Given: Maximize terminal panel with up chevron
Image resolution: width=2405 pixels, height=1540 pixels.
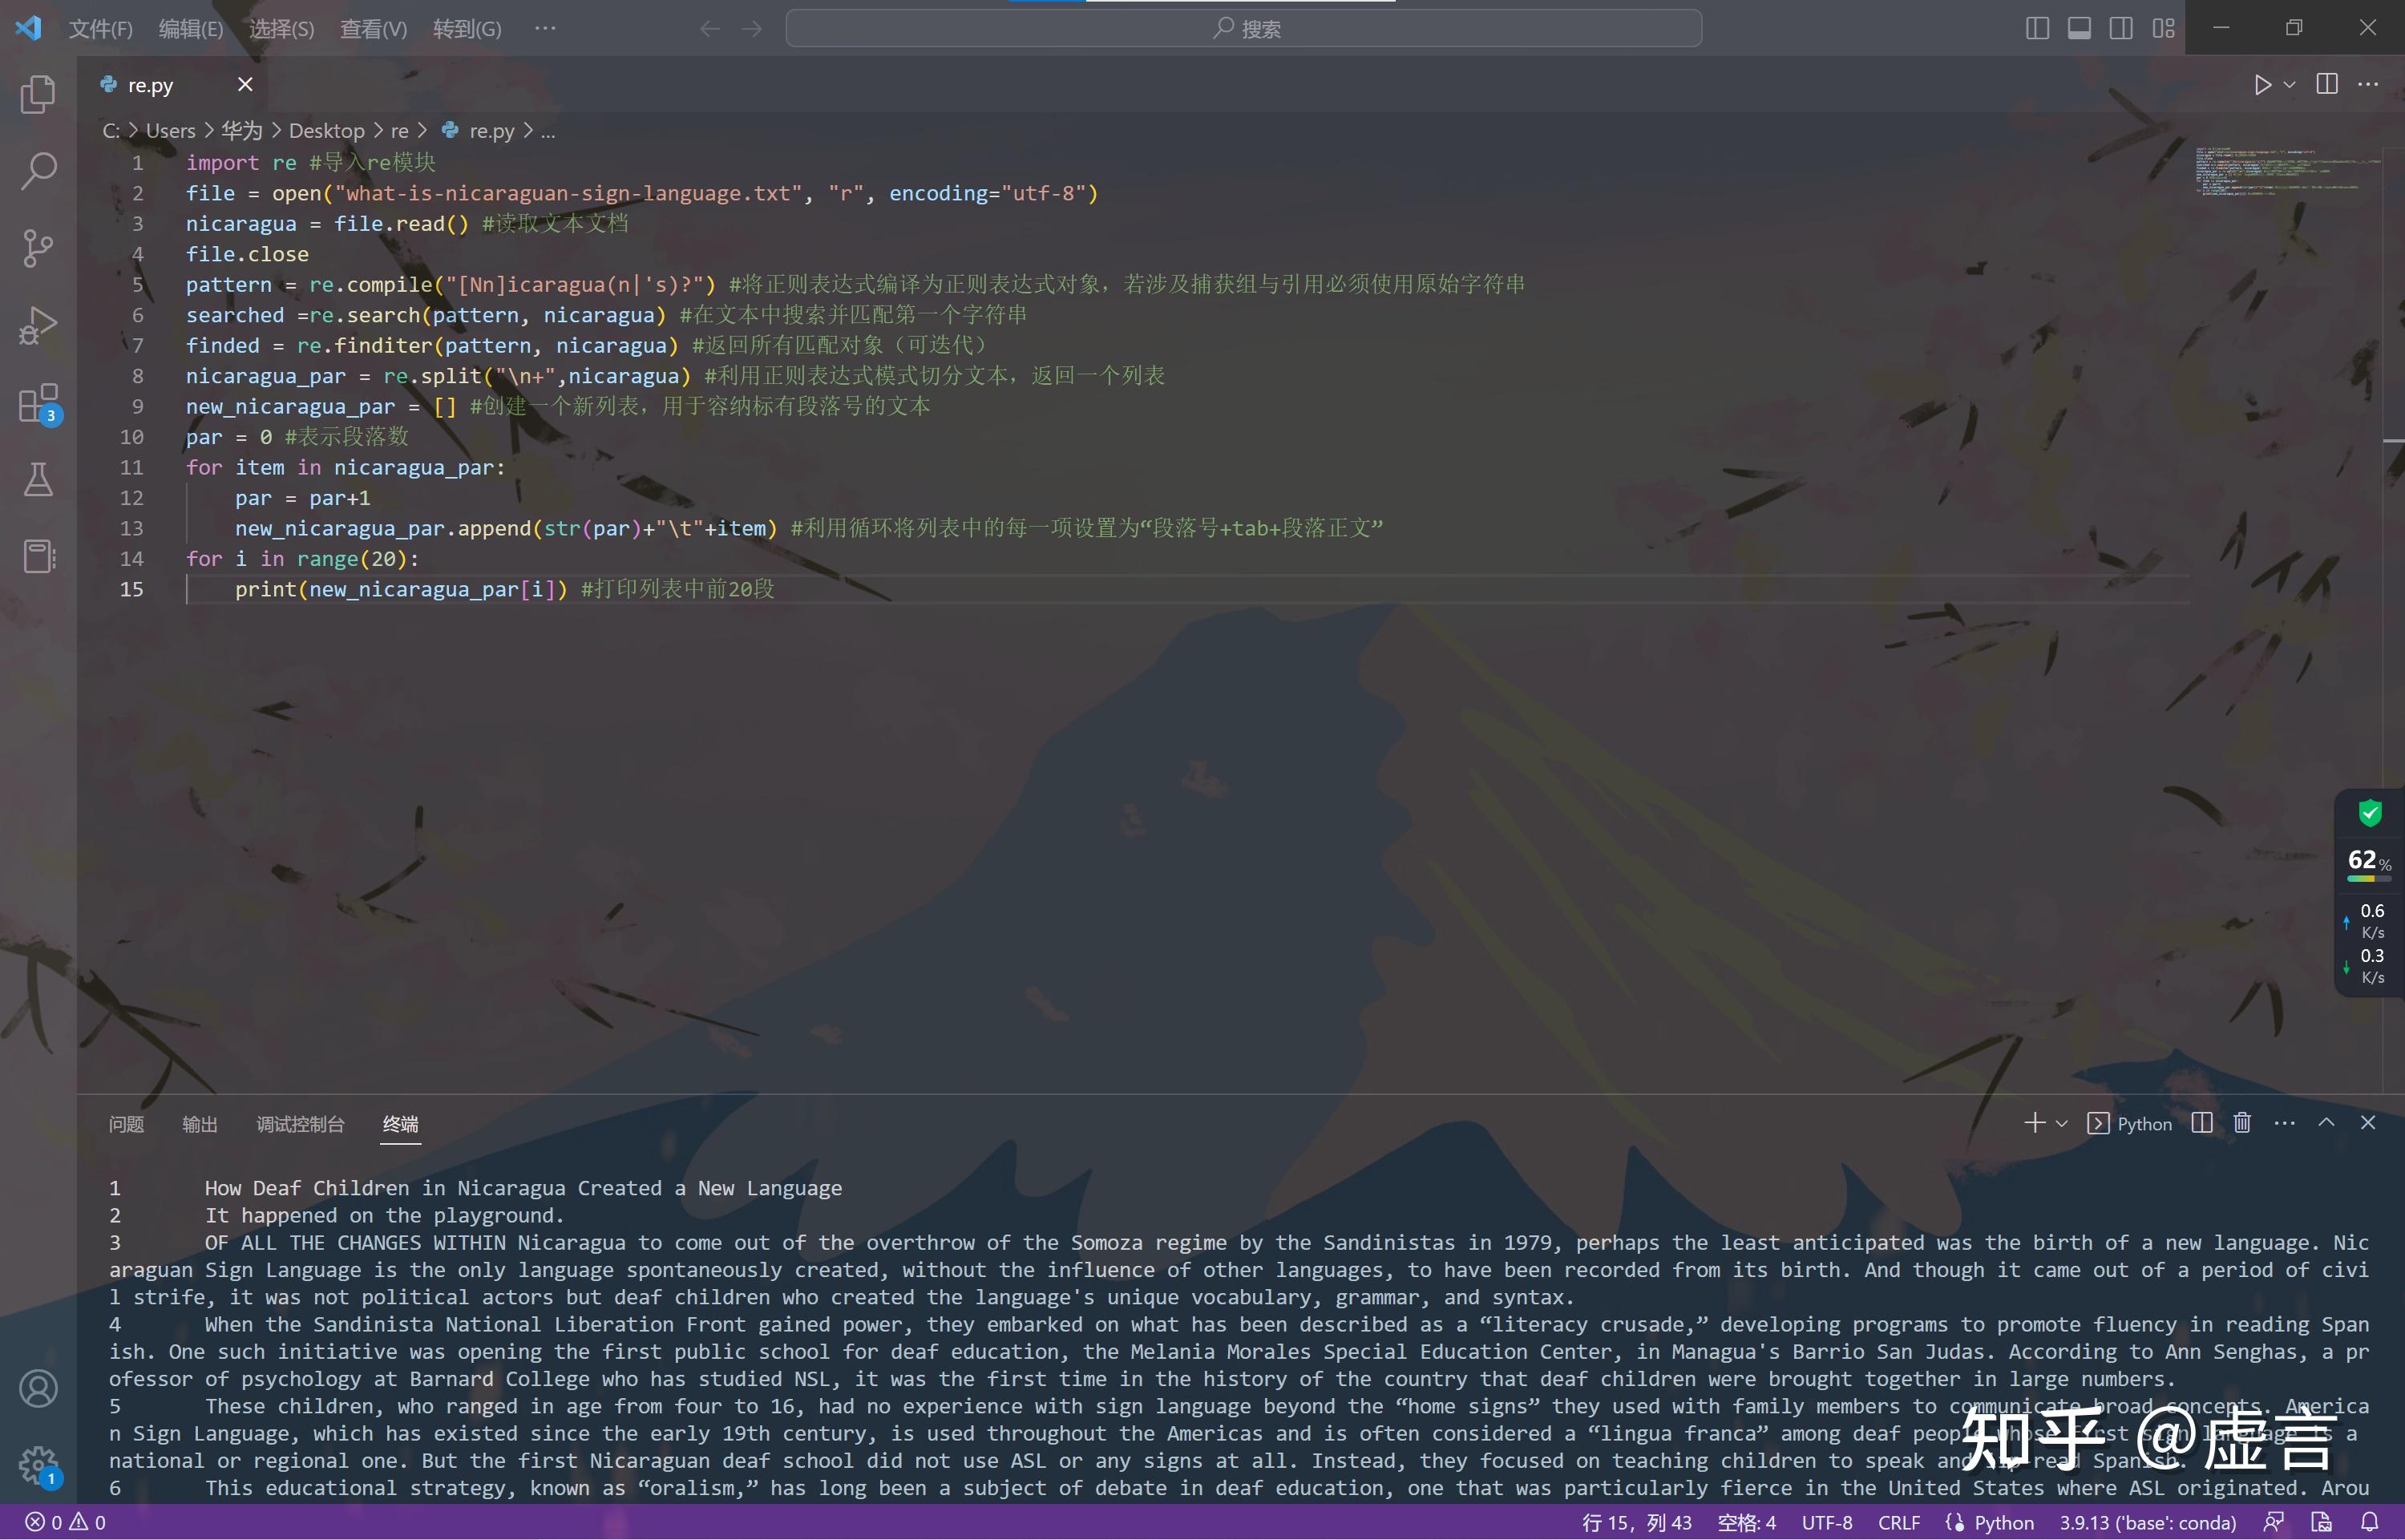Looking at the screenshot, I should 2326,1123.
